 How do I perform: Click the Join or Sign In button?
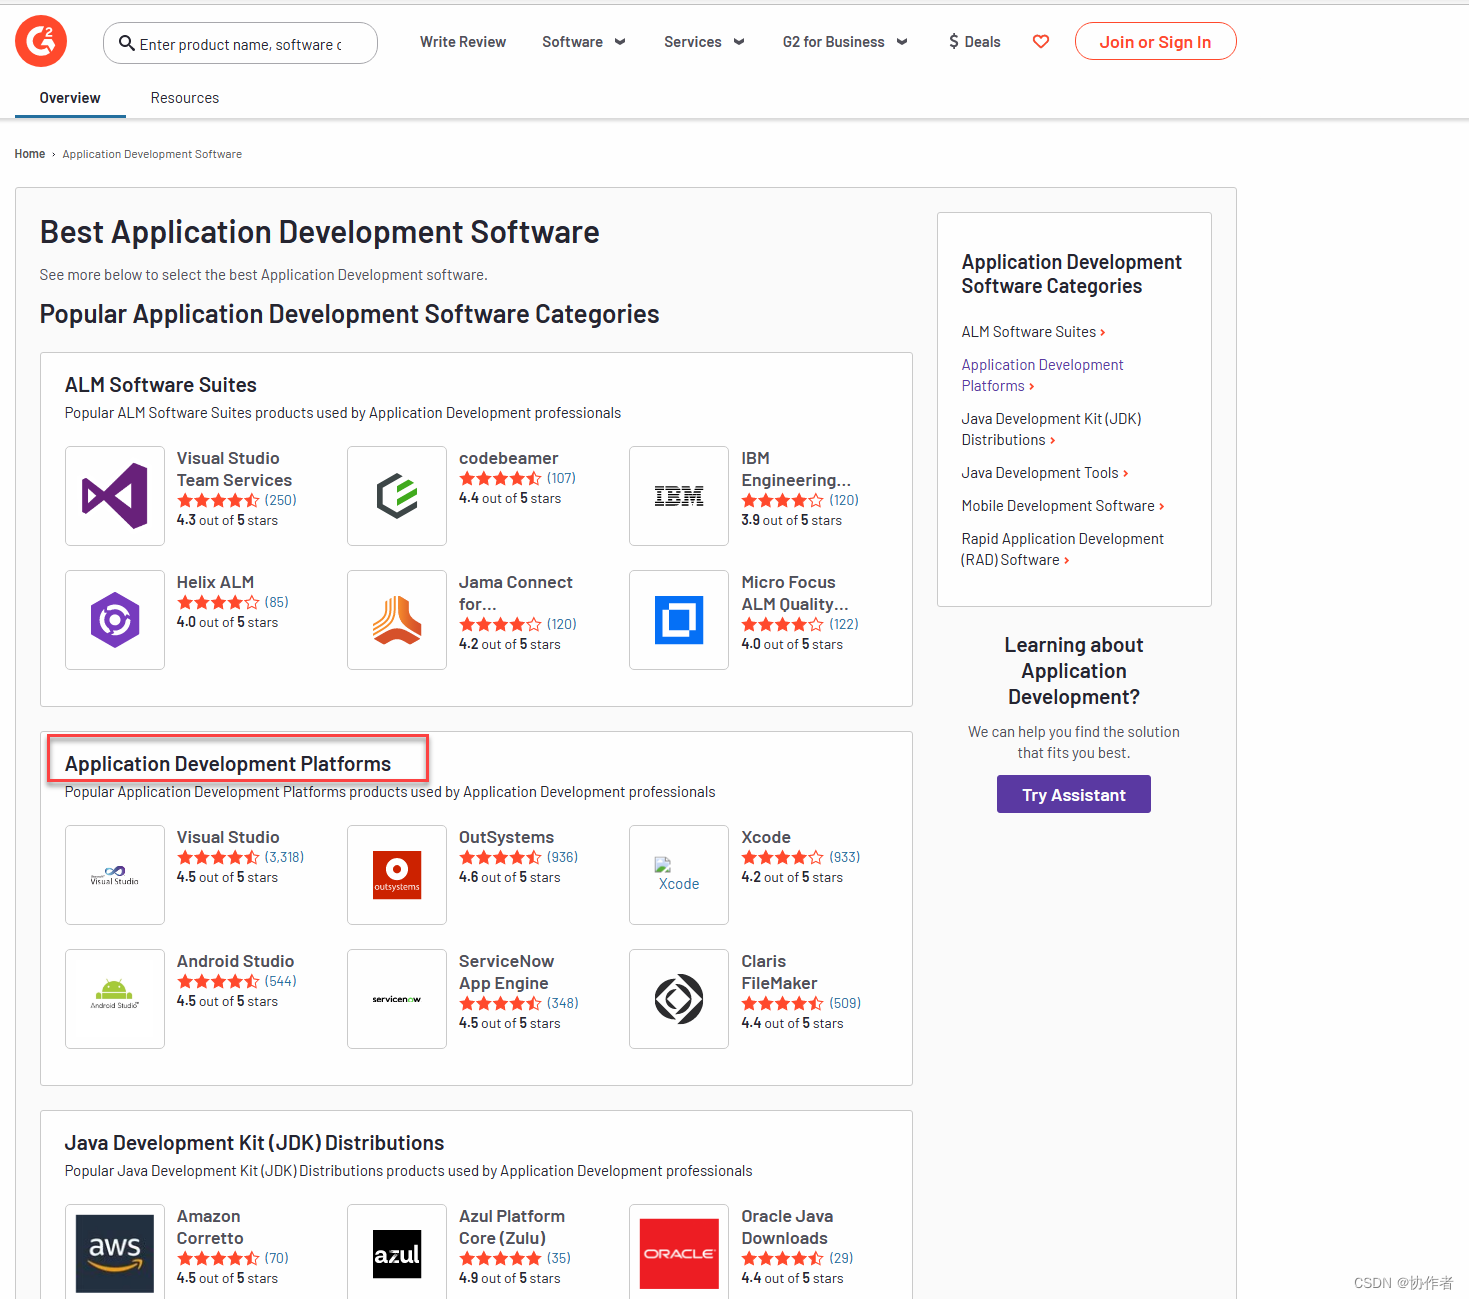click(1155, 42)
